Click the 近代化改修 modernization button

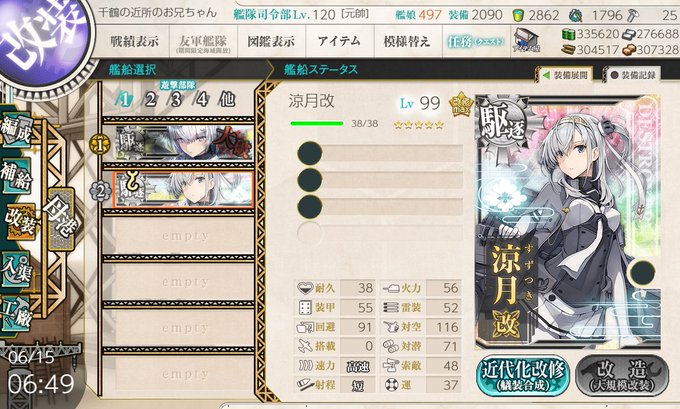click(523, 375)
